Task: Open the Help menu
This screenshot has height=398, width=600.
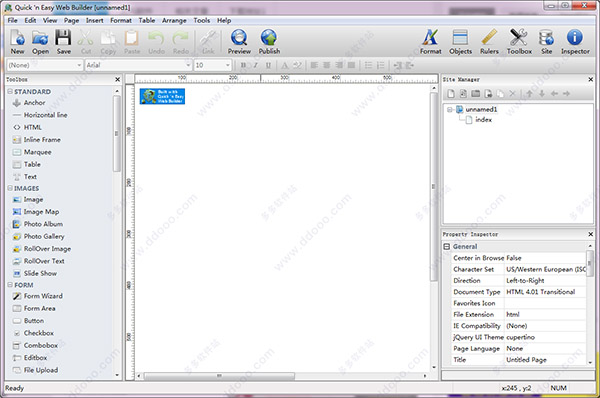Action: (x=224, y=20)
